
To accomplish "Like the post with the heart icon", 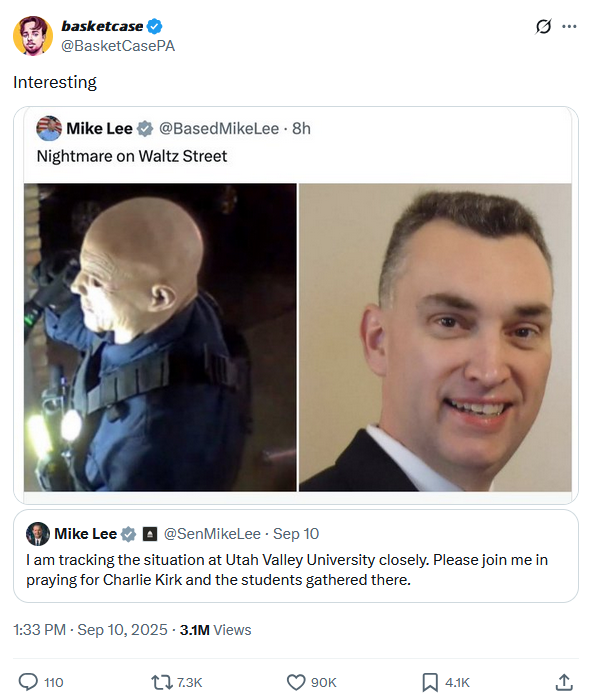I will click(x=296, y=682).
